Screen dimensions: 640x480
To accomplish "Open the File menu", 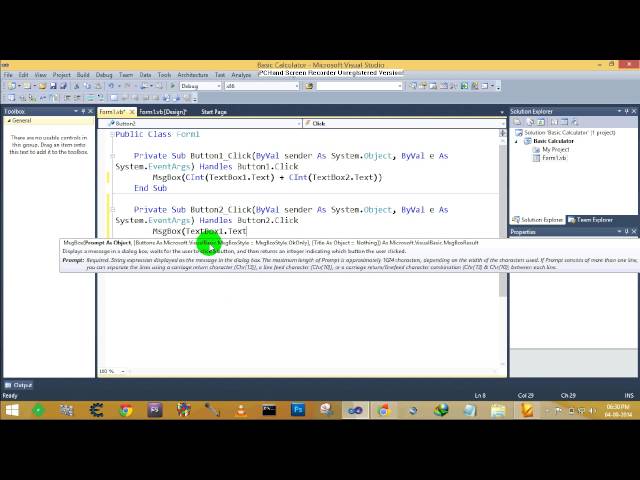I will pos(8,75).
